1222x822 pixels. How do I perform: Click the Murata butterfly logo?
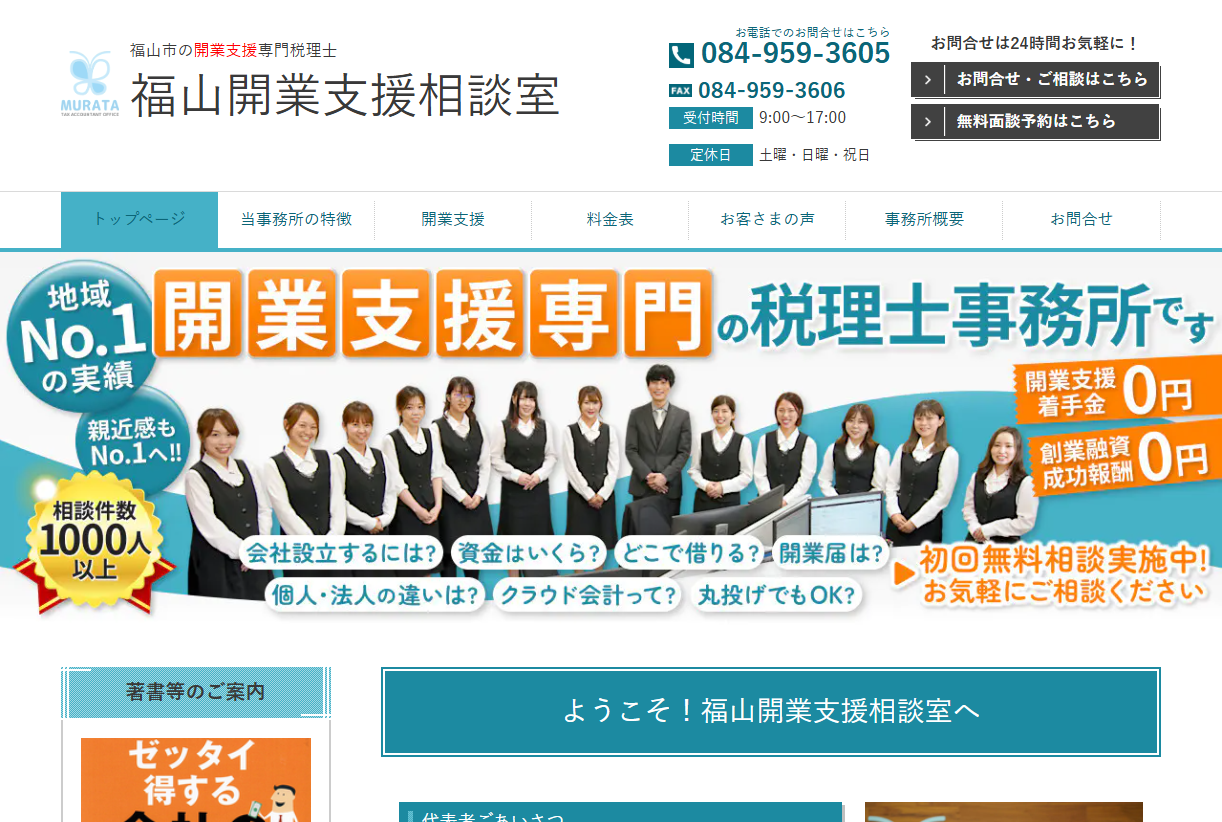tap(90, 85)
